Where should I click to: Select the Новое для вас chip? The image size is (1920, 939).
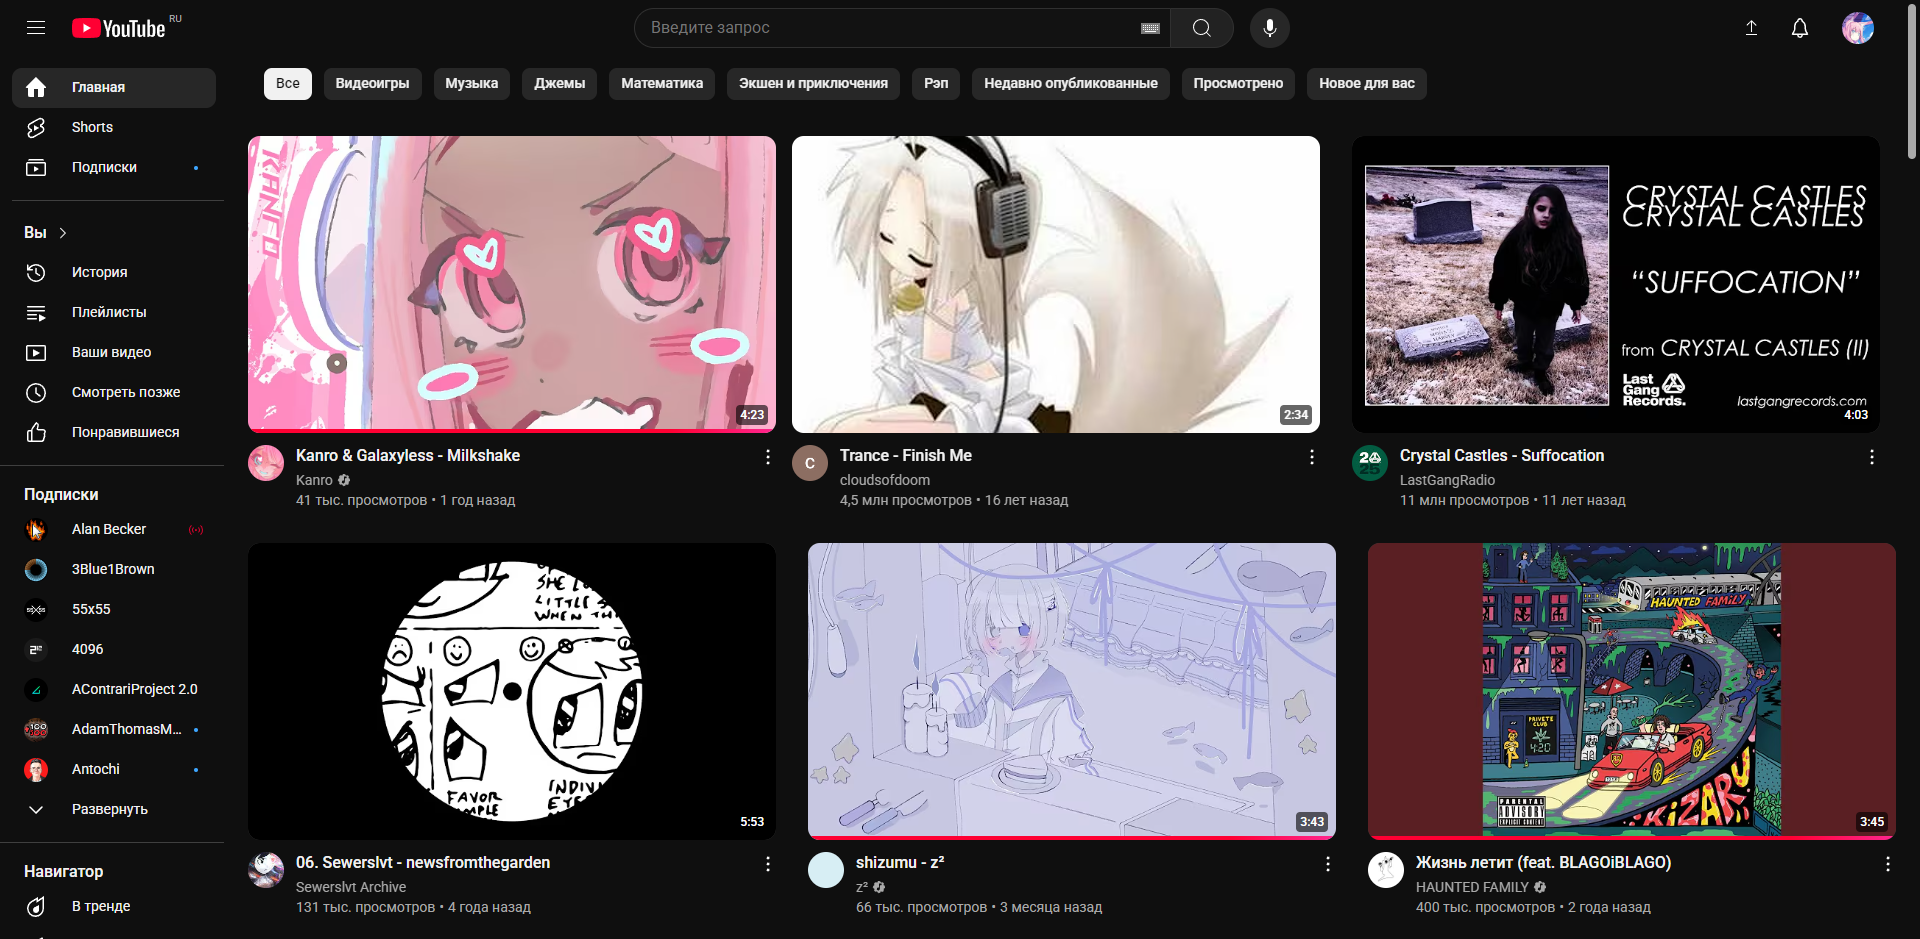pyautogui.click(x=1367, y=83)
